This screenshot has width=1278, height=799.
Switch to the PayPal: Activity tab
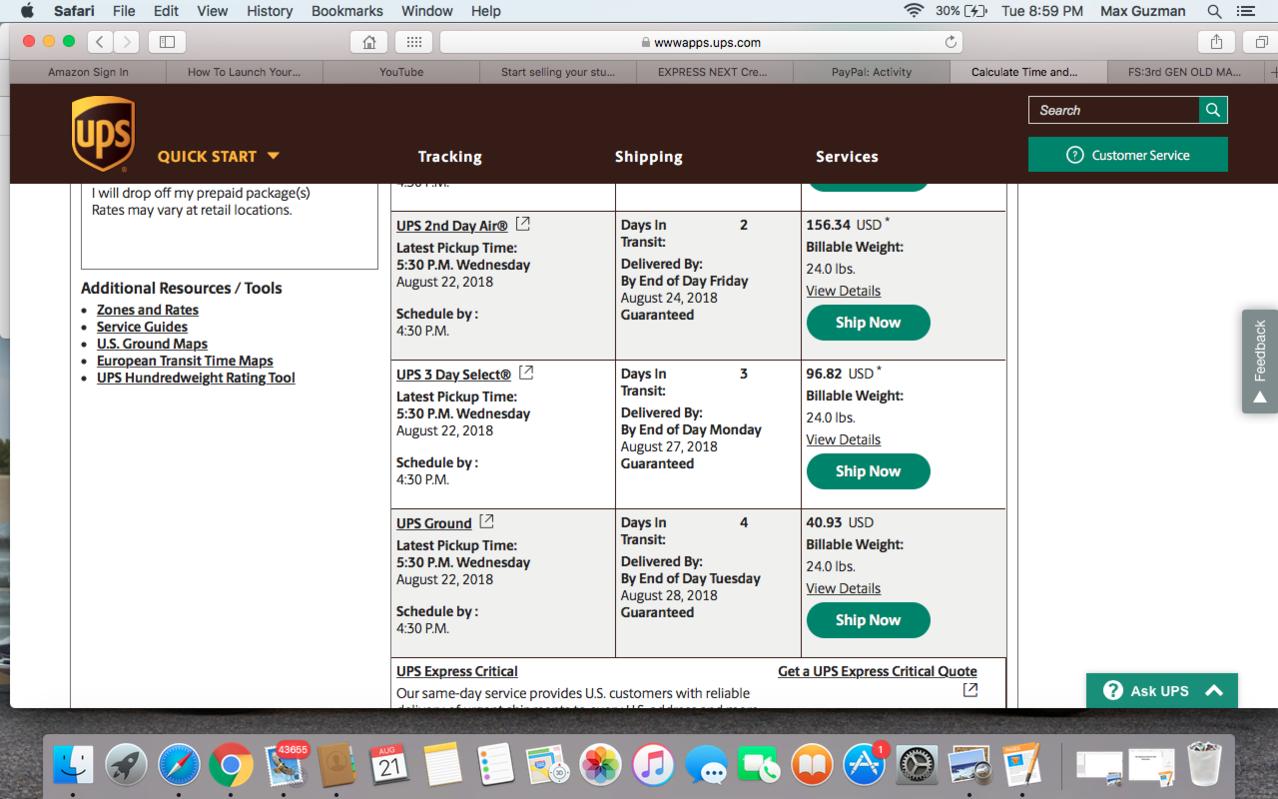tap(871, 72)
